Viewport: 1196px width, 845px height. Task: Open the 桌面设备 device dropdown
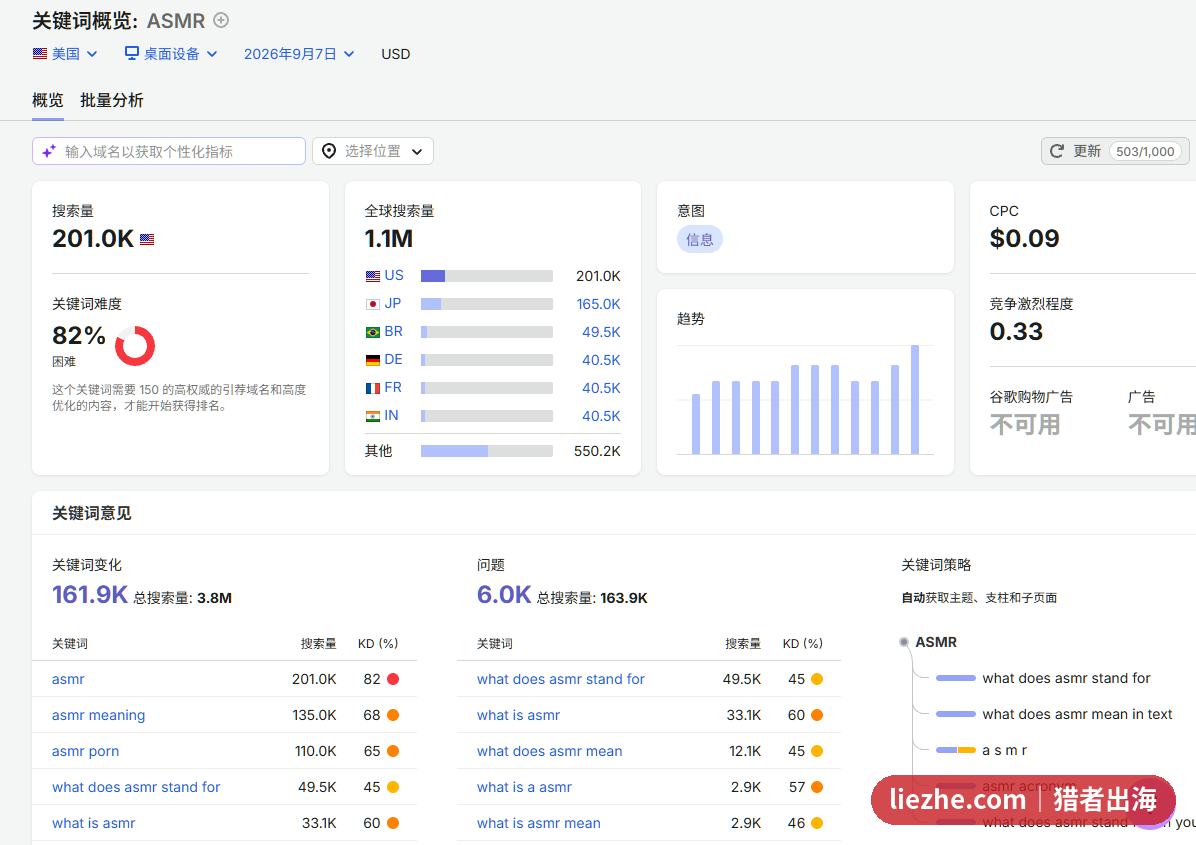click(172, 54)
